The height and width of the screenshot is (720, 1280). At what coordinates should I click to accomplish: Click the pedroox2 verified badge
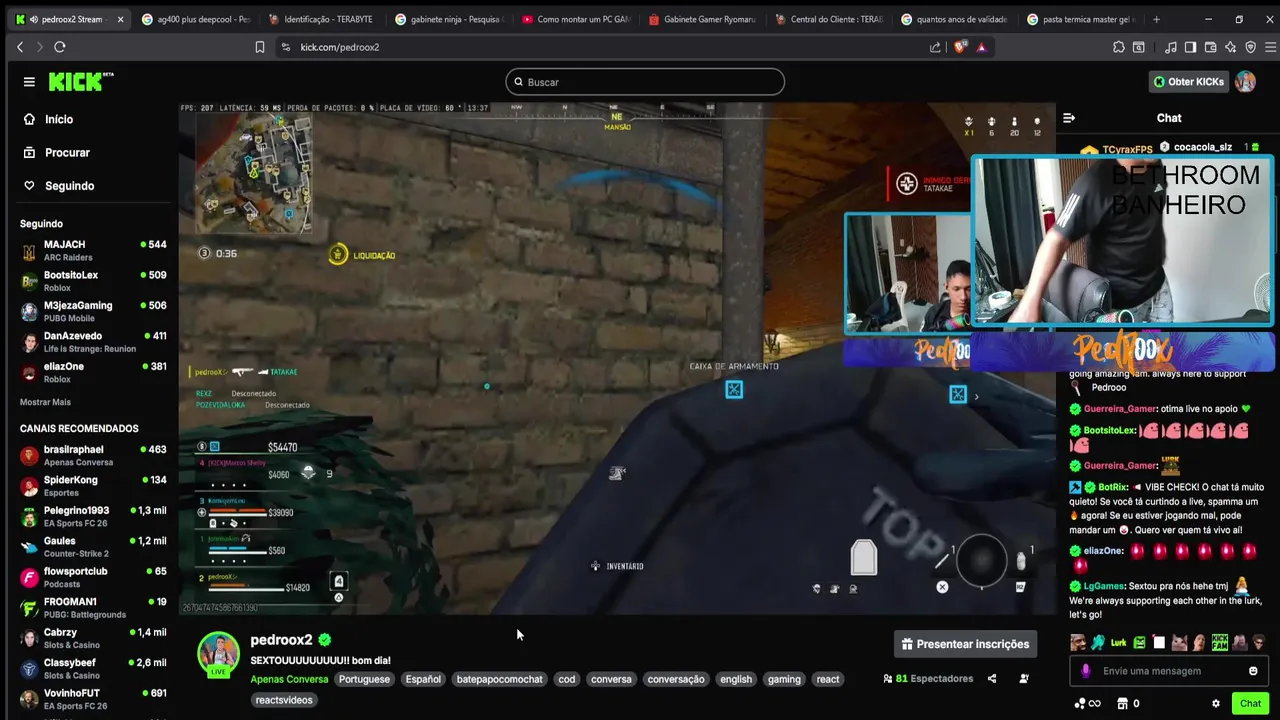coord(325,640)
